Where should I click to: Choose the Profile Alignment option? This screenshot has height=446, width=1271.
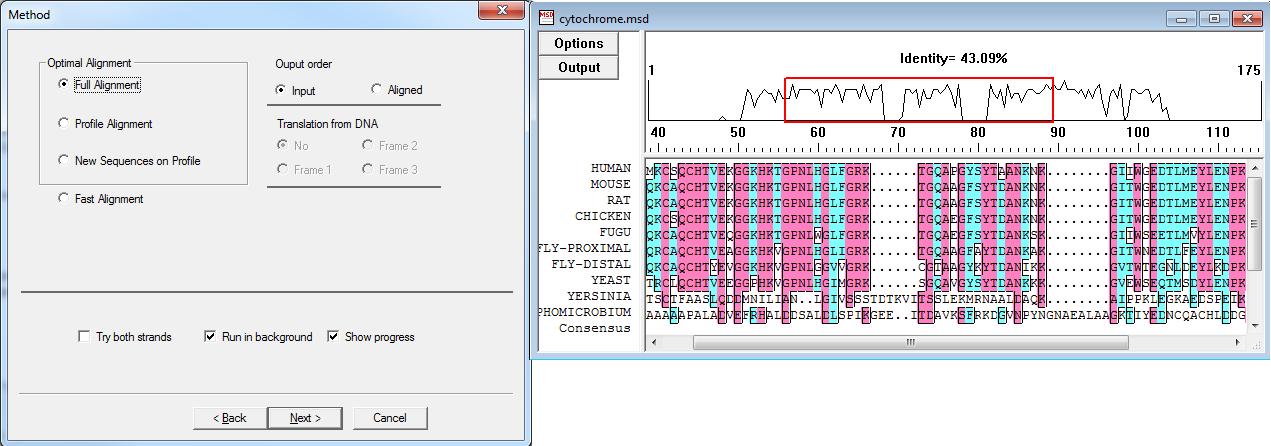(65, 124)
